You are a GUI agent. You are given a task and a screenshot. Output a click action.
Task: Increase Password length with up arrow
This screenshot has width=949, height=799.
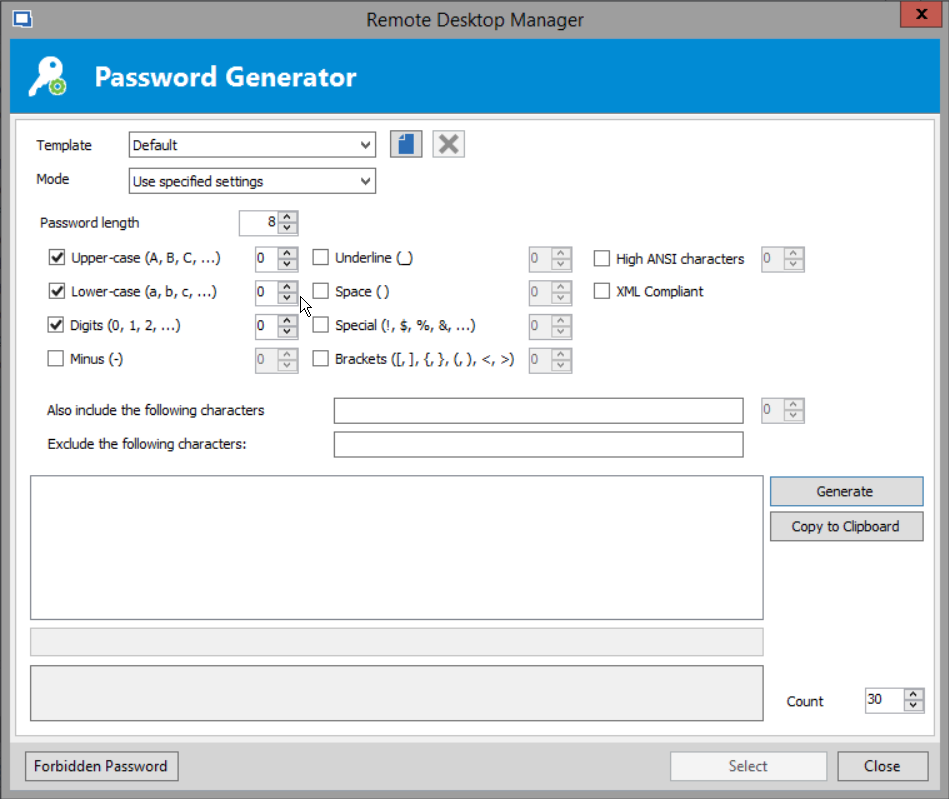pos(287,217)
